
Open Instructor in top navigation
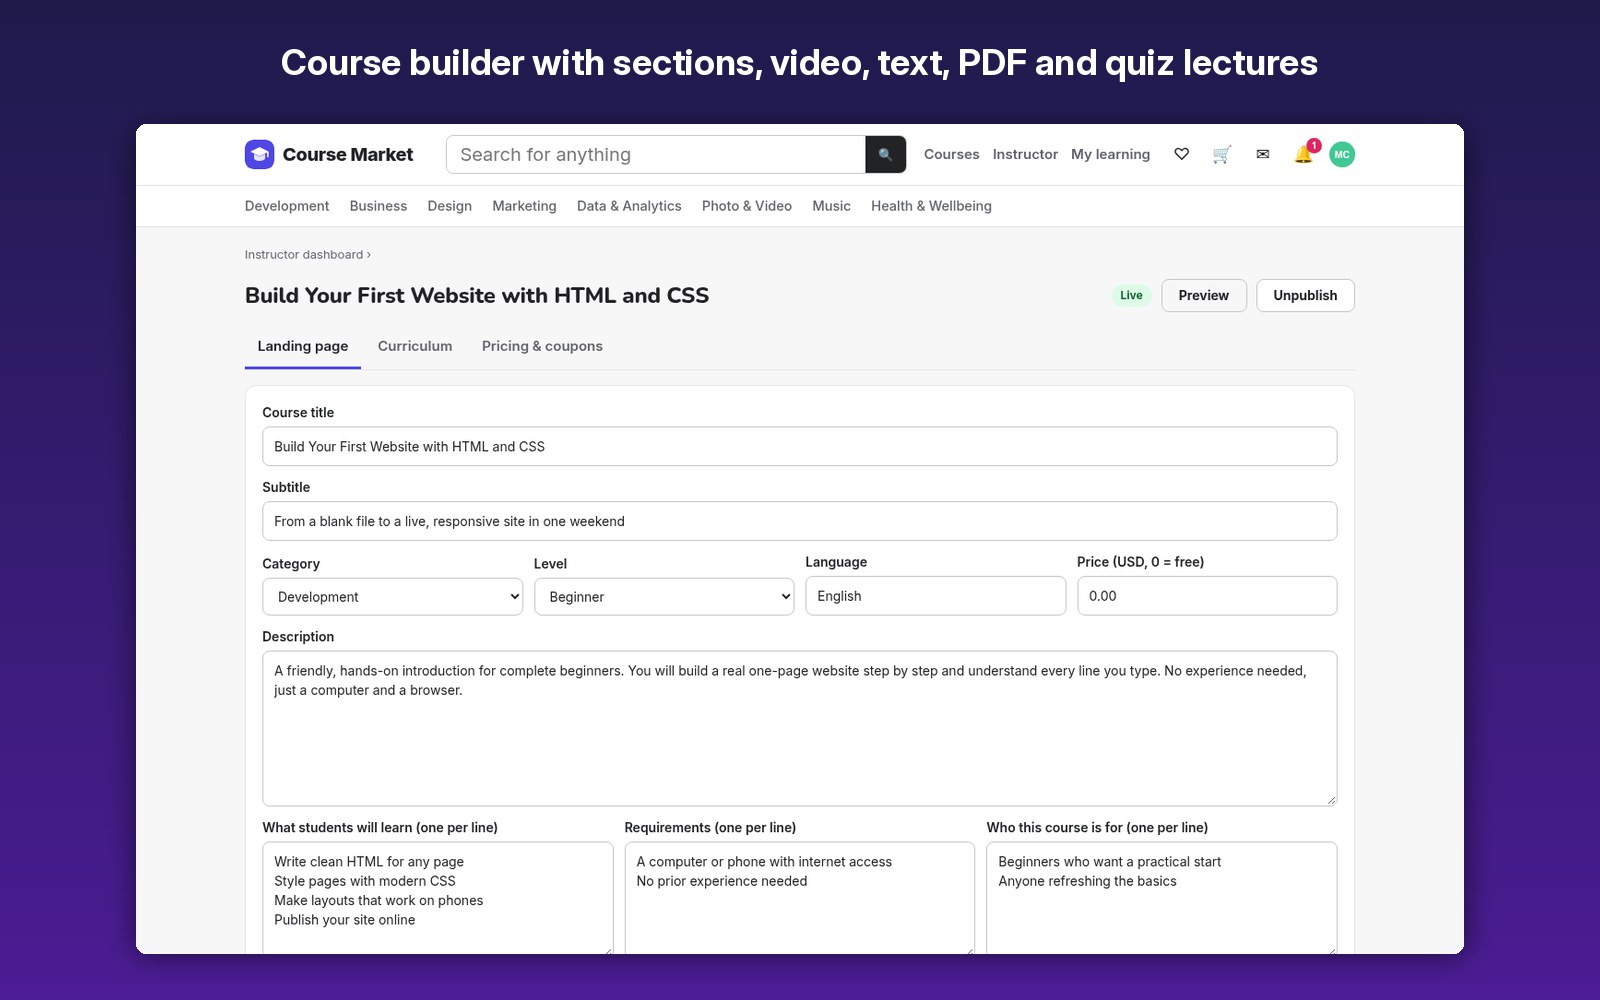point(1025,154)
